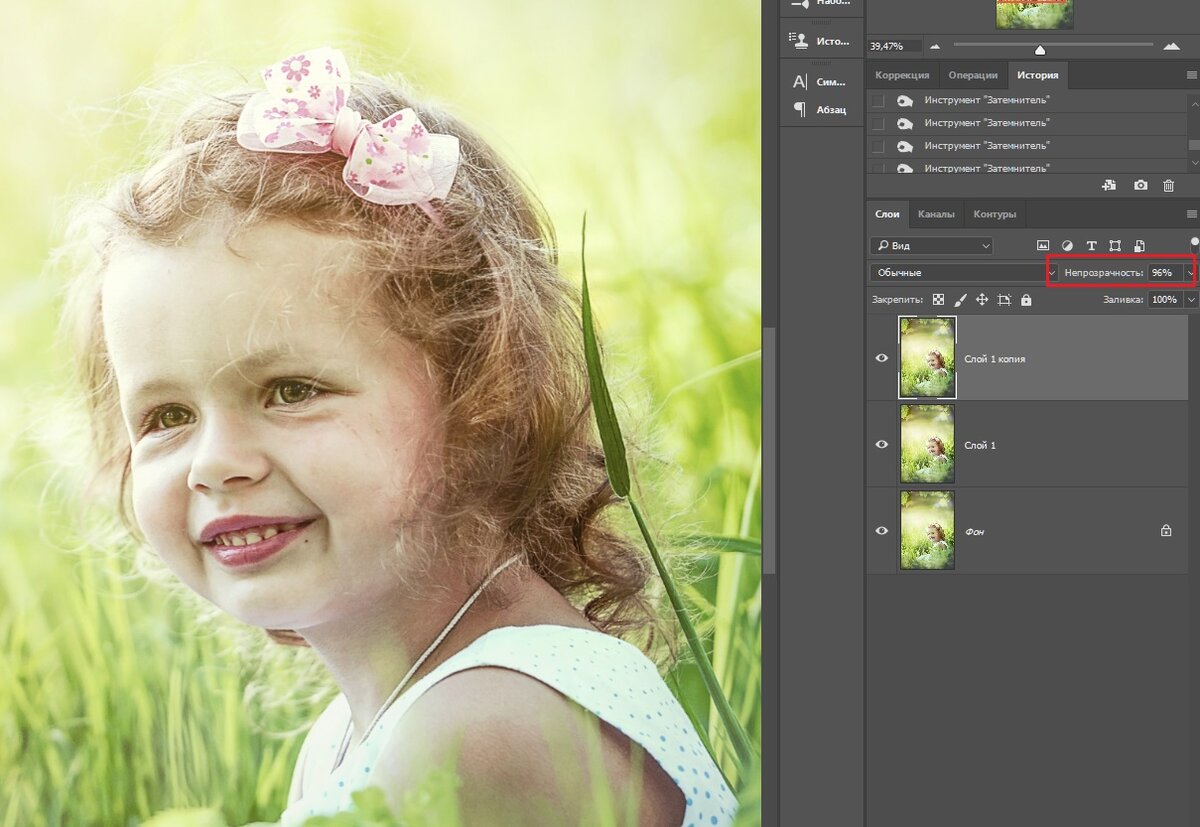The width and height of the screenshot is (1200, 827).
Task: Lock layer position move icon
Action: [x=982, y=299]
